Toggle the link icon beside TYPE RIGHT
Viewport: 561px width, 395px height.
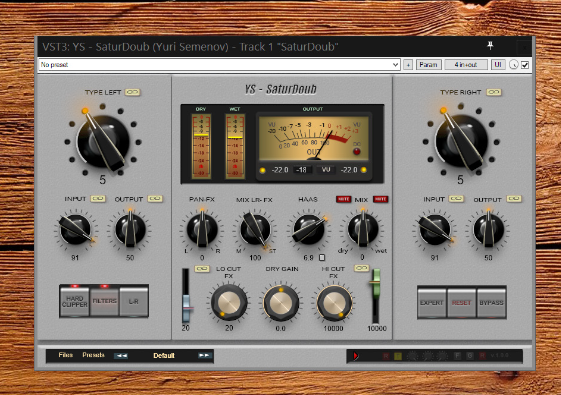click(x=494, y=92)
